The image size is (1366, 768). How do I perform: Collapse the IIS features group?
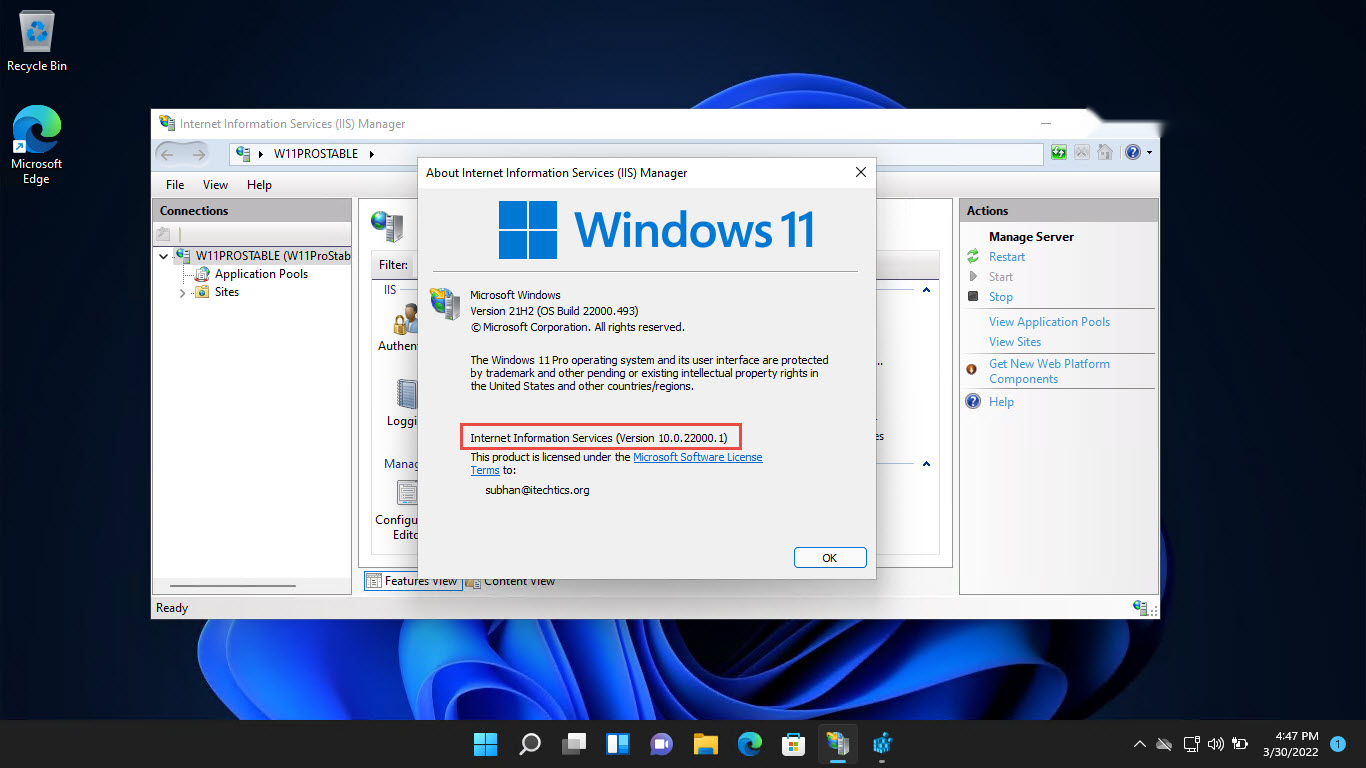click(x=926, y=290)
